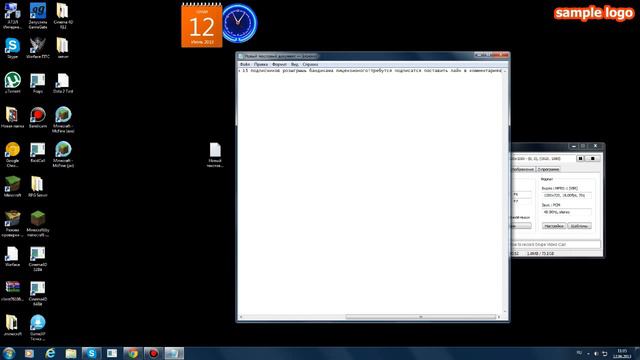The height and width of the screenshot is (360, 640).
Task: Select the server folder icon
Action: [63, 48]
